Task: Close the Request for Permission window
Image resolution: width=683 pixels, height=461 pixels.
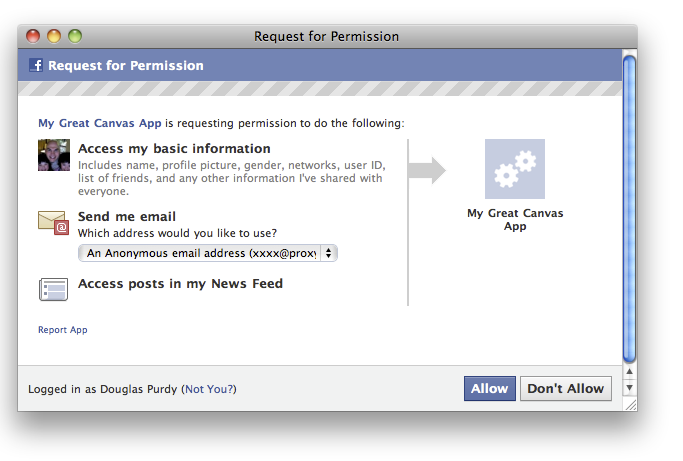Action: [x=33, y=37]
